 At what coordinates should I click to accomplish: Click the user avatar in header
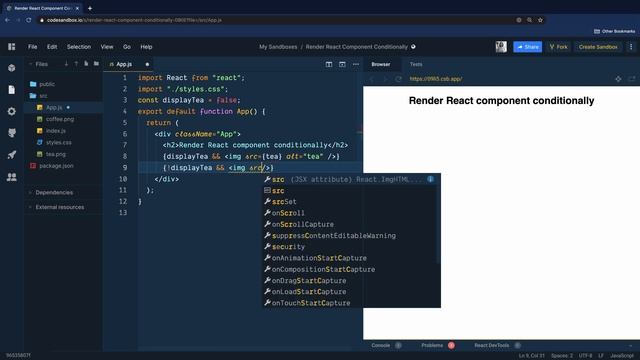point(501,47)
